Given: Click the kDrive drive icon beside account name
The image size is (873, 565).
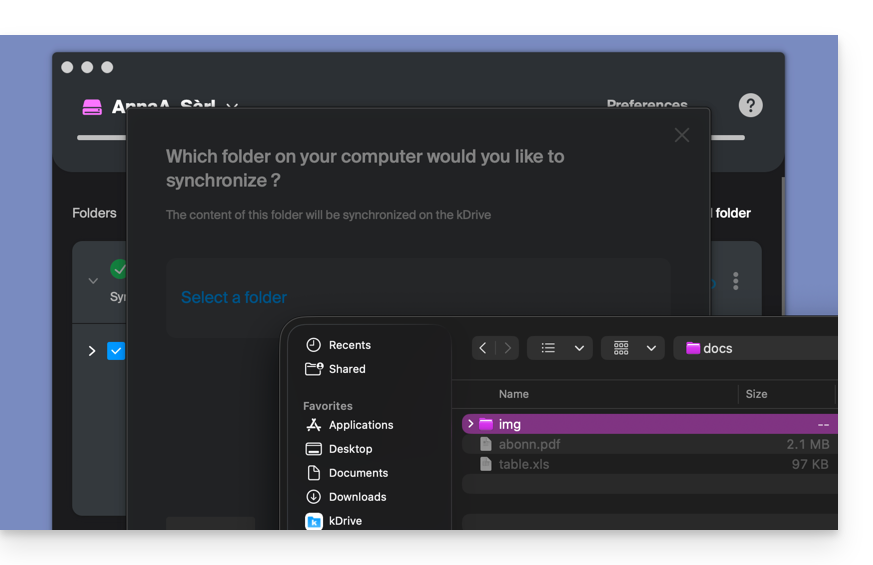Looking at the screenshot, I should [92, 107].
